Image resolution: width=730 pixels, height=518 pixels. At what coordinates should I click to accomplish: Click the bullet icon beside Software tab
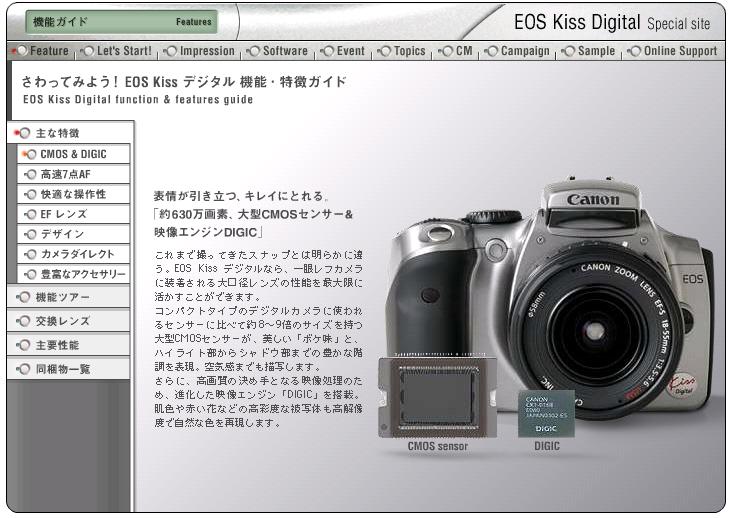click(253, 51)
